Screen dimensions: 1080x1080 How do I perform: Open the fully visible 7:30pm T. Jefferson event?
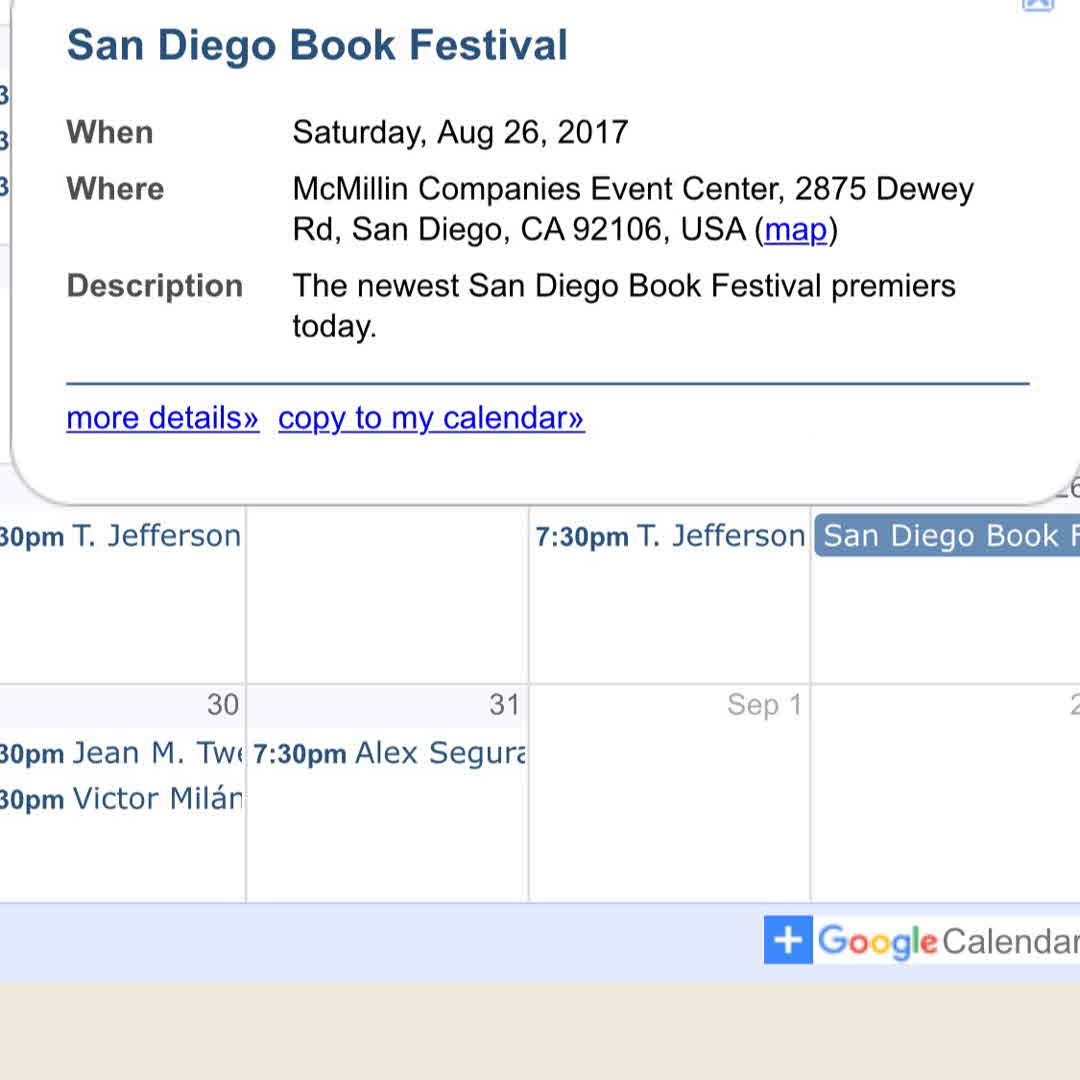click(670, 537)
